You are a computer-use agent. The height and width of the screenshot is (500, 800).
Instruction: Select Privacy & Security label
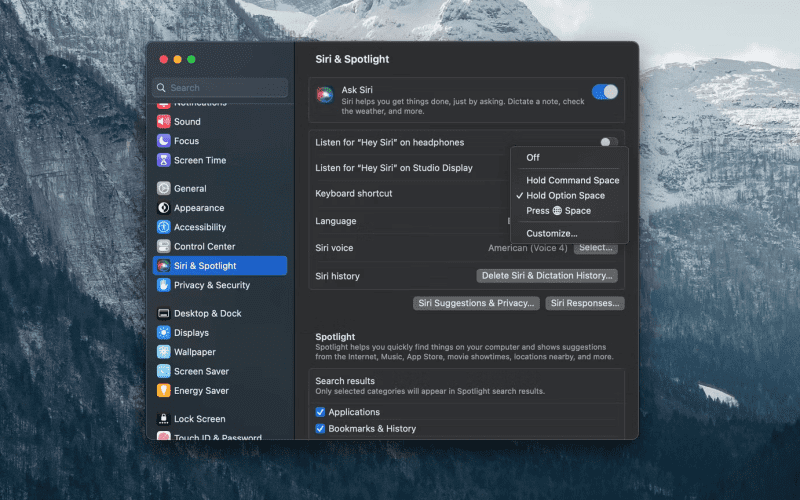point(212,285)
